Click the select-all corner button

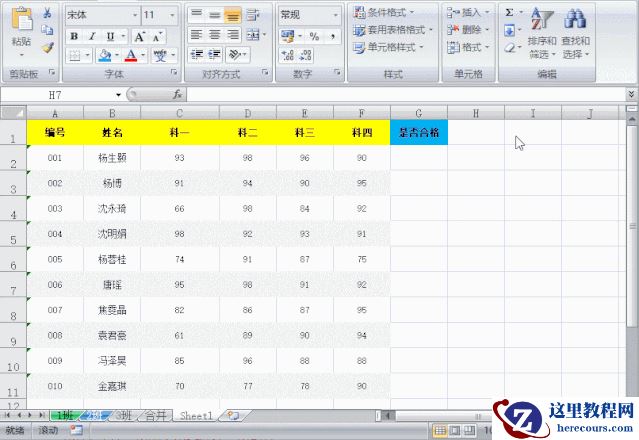pos(13,112)
